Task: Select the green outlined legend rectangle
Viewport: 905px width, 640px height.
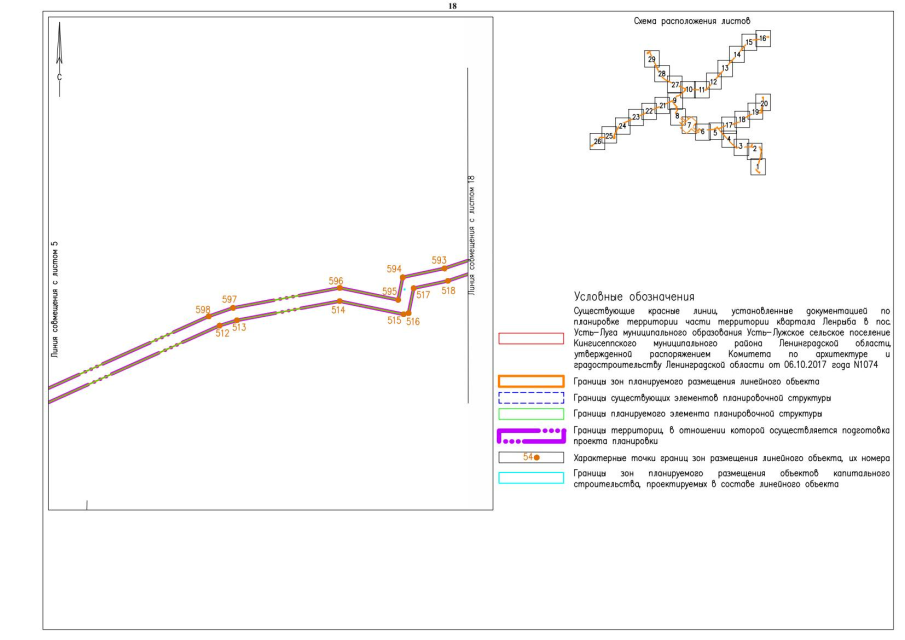Action: click(x=531, y=413)
